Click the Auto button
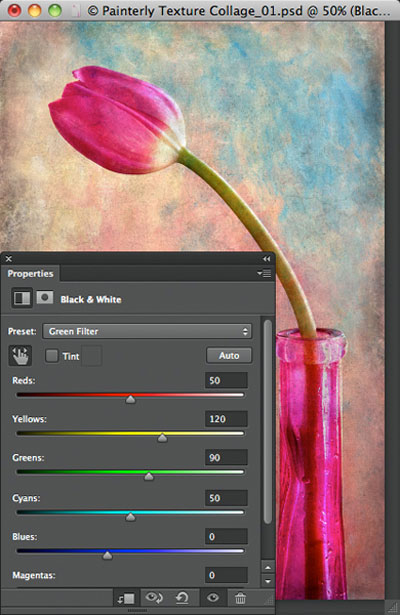This screenshot has height=615, width=400. [229, 355]
